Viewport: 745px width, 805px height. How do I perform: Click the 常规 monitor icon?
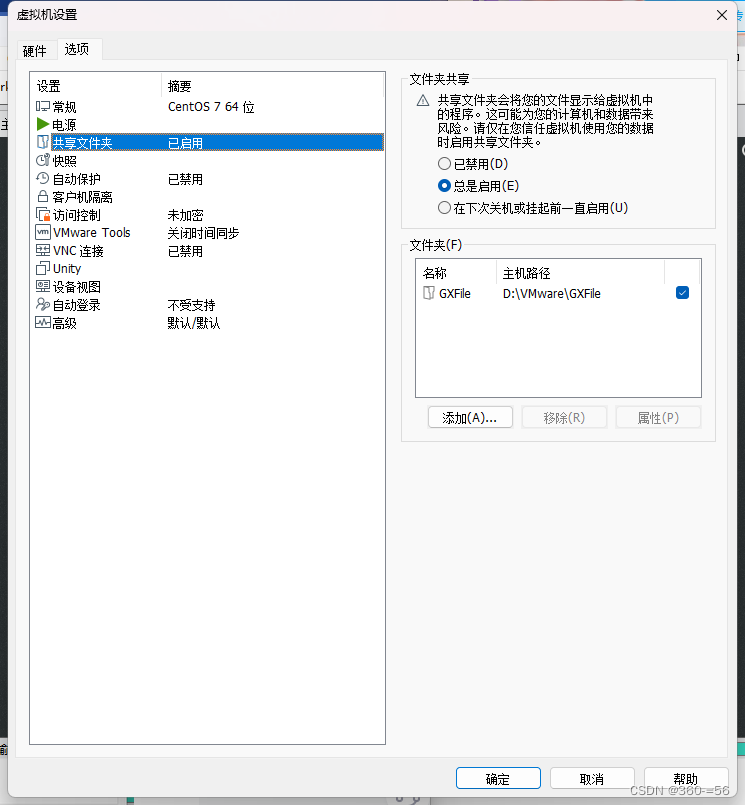click(x=43, y=106)
